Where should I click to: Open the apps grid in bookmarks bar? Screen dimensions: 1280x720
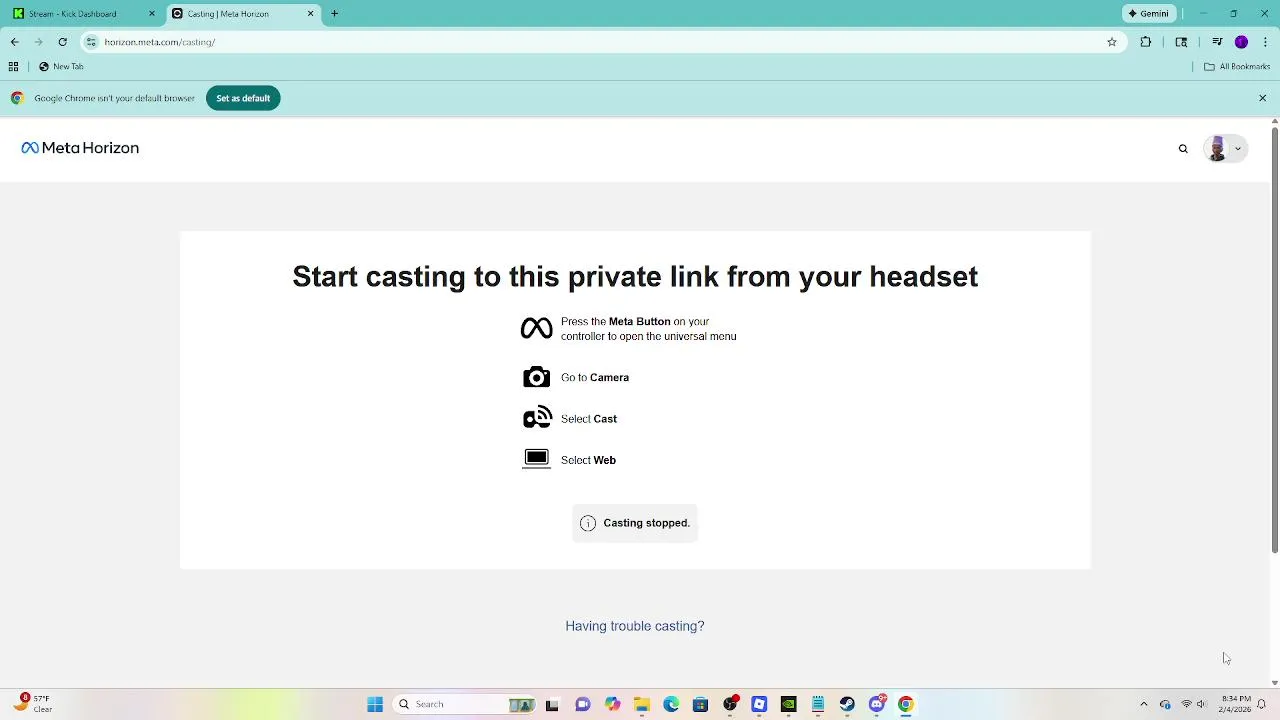[x=13, y=66]
